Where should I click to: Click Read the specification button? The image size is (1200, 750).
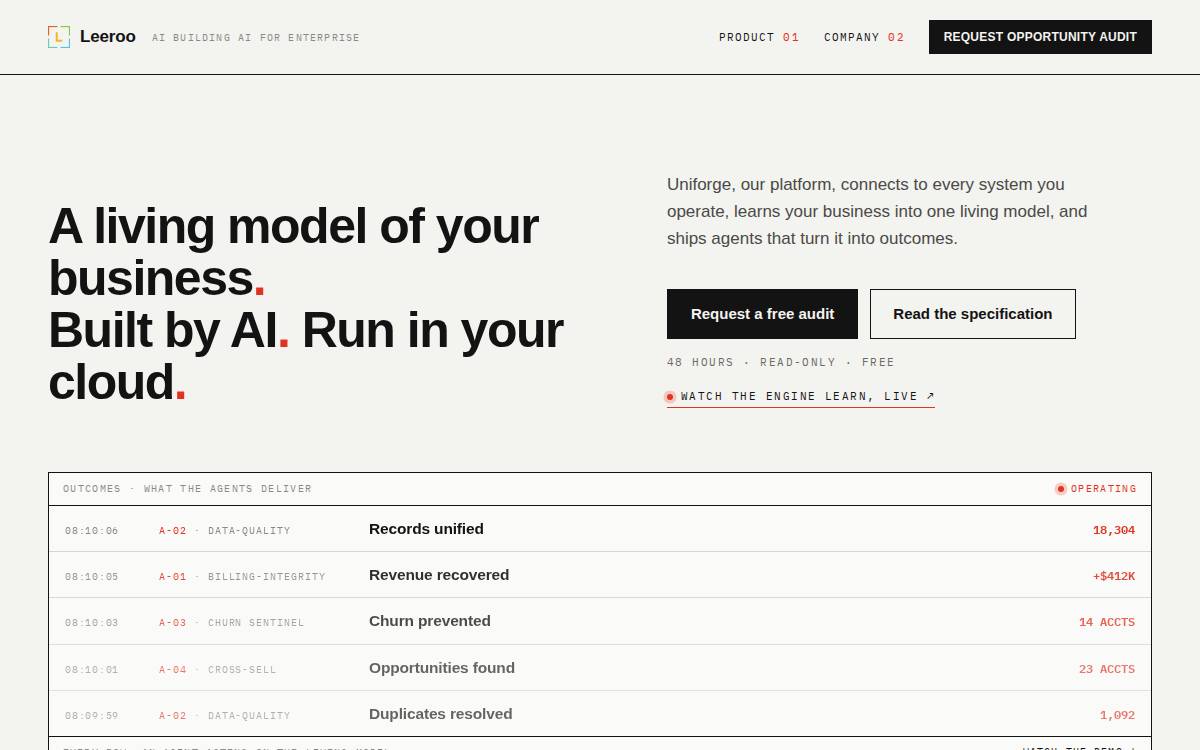pyautogui.click(x=973, y=314)
